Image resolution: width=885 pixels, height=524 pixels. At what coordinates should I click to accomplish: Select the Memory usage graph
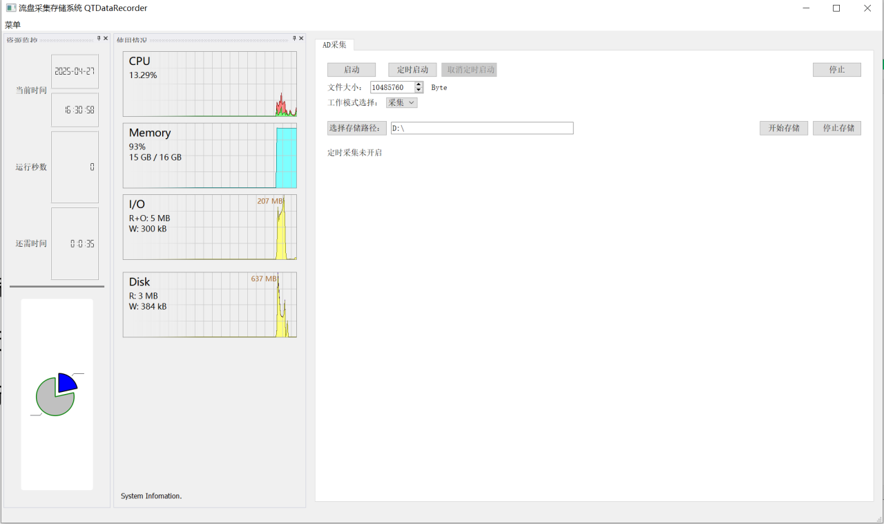click(x=209, y=155)
